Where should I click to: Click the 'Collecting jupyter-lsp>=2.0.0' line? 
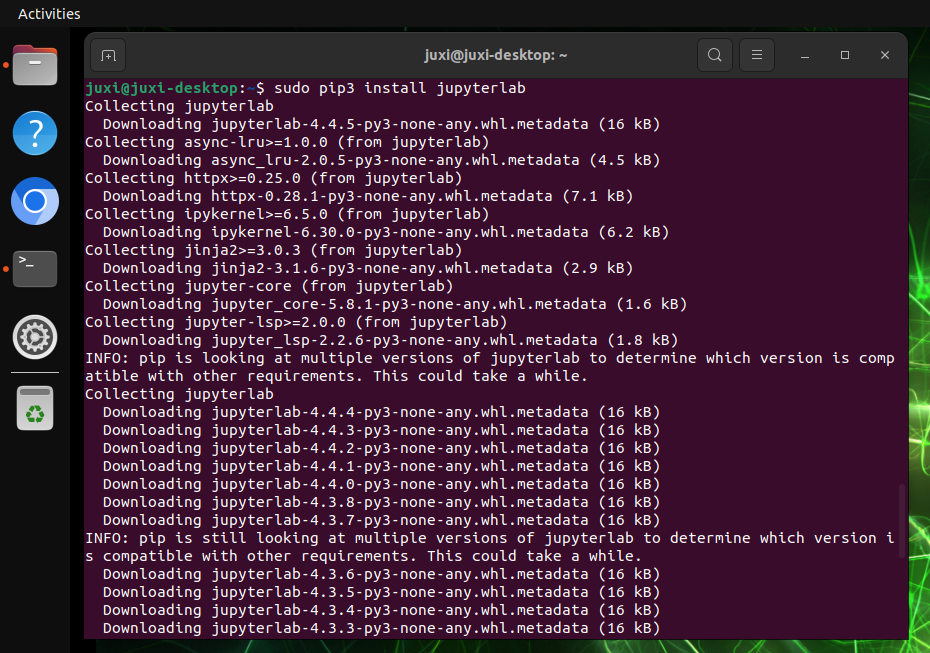click(296, 322)
